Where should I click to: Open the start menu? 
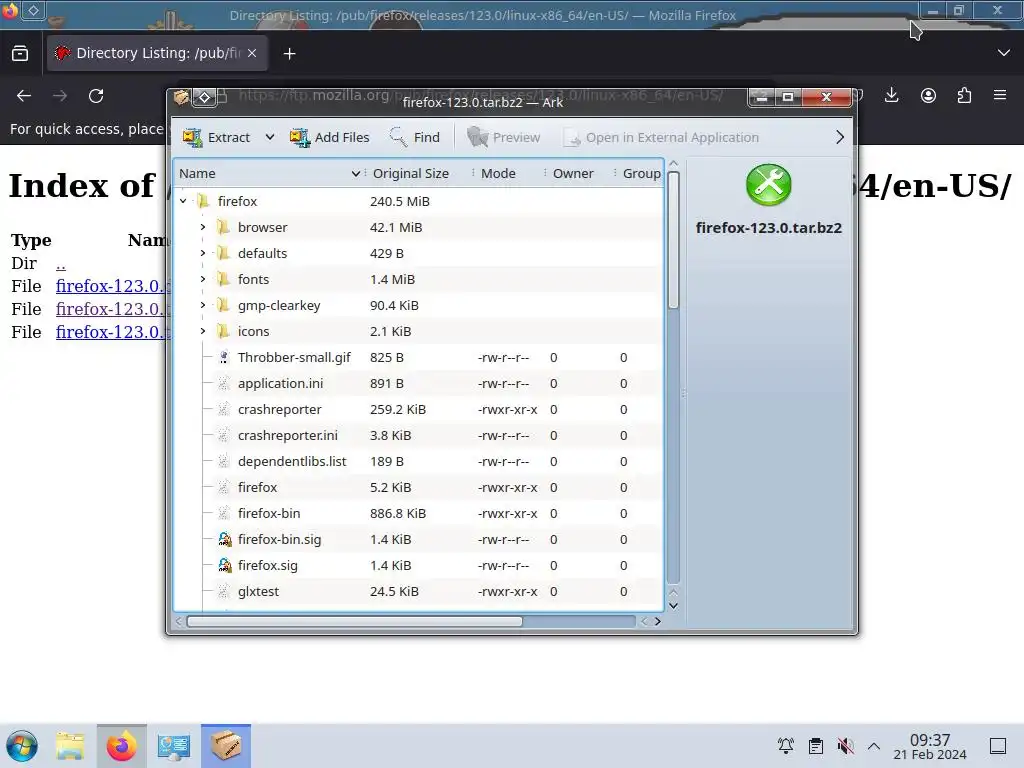pyautogui.click(x=22, y=746)
